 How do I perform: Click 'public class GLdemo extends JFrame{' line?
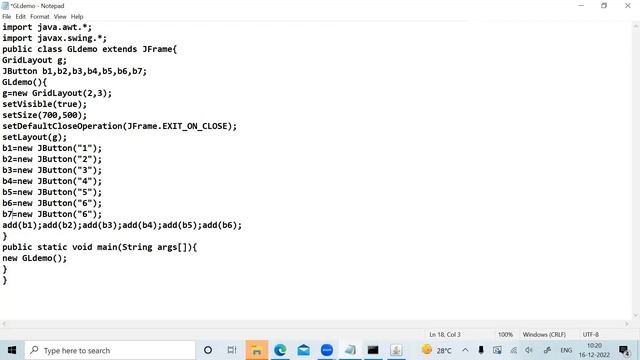coord(89,49)
